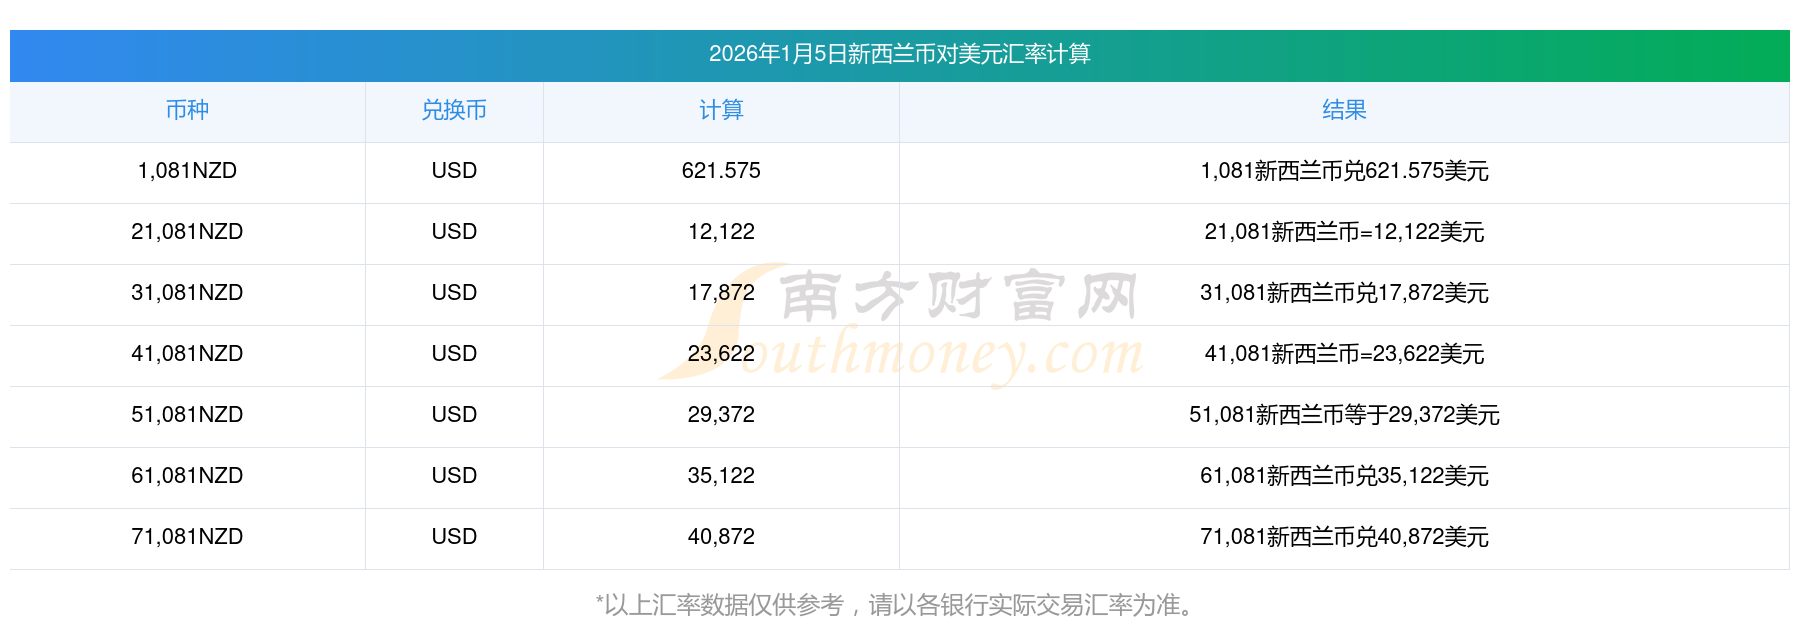Select the 币种 column header
The height and width of the screenshot is (636, 1800).
(187, 110)
